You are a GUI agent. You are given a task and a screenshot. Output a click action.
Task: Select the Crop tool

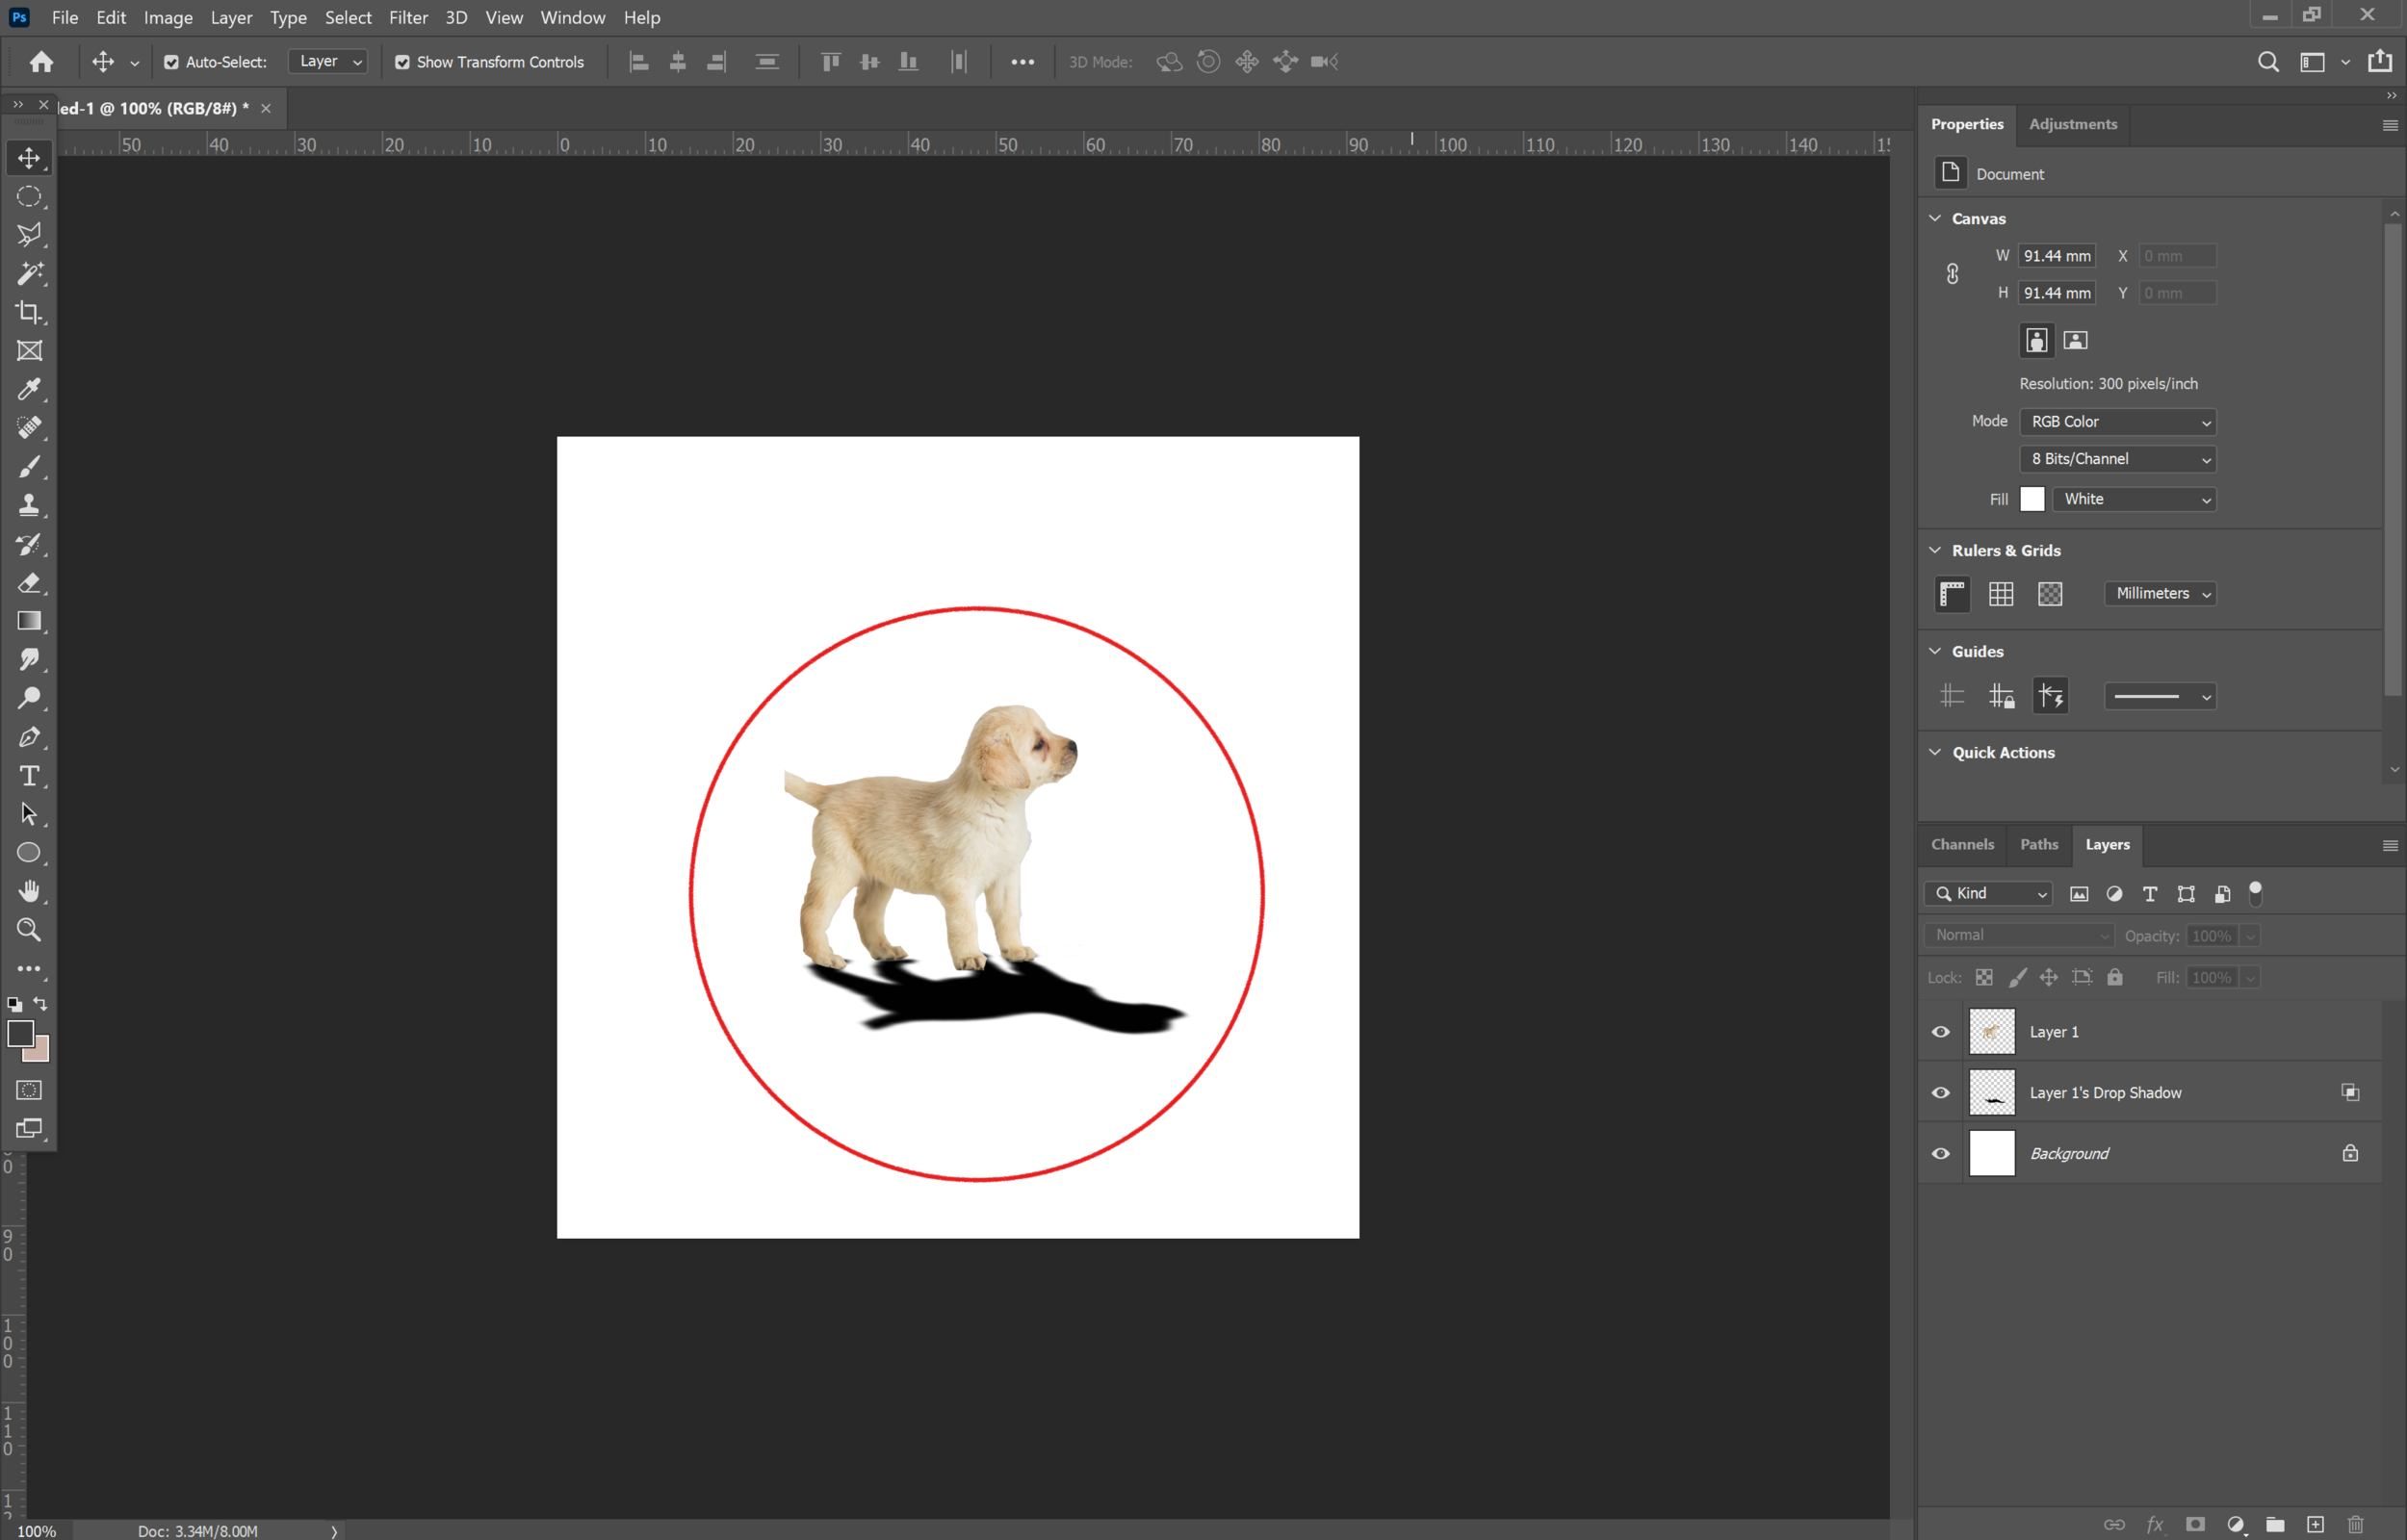pyautogui.click(x=29, y=312)
